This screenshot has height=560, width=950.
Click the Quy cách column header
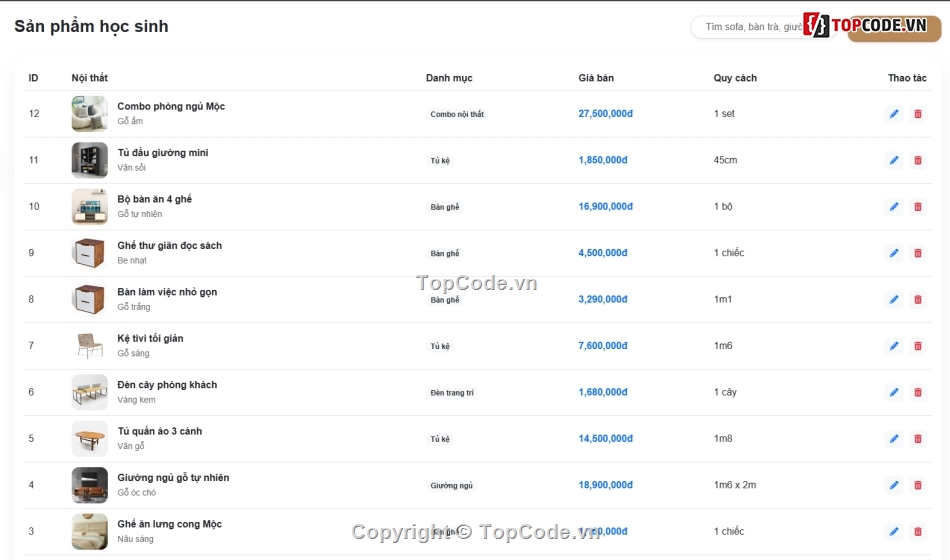pos(735,78)
